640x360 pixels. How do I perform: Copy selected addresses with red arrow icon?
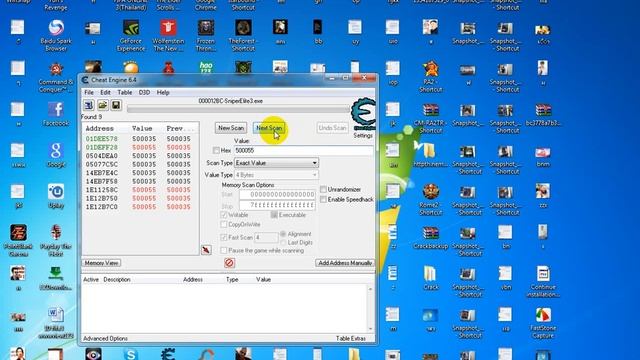coord(206,250)
